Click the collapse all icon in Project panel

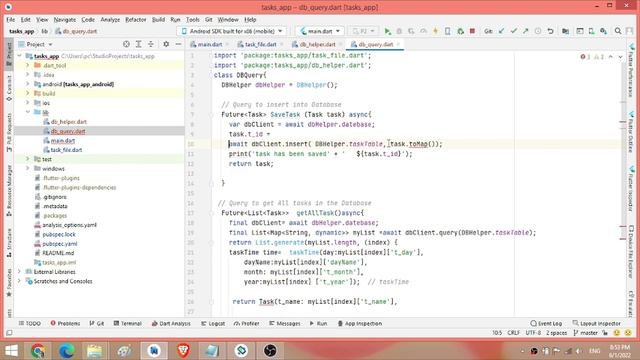151,44
